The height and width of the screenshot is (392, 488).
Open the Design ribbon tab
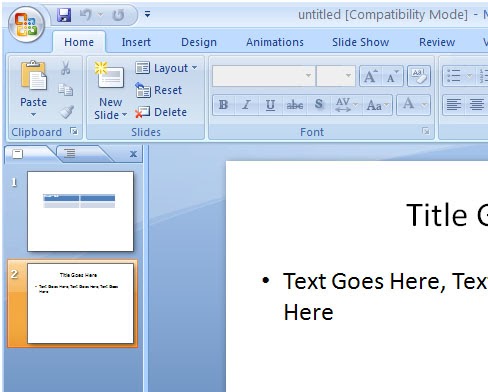tap(199, 42)
